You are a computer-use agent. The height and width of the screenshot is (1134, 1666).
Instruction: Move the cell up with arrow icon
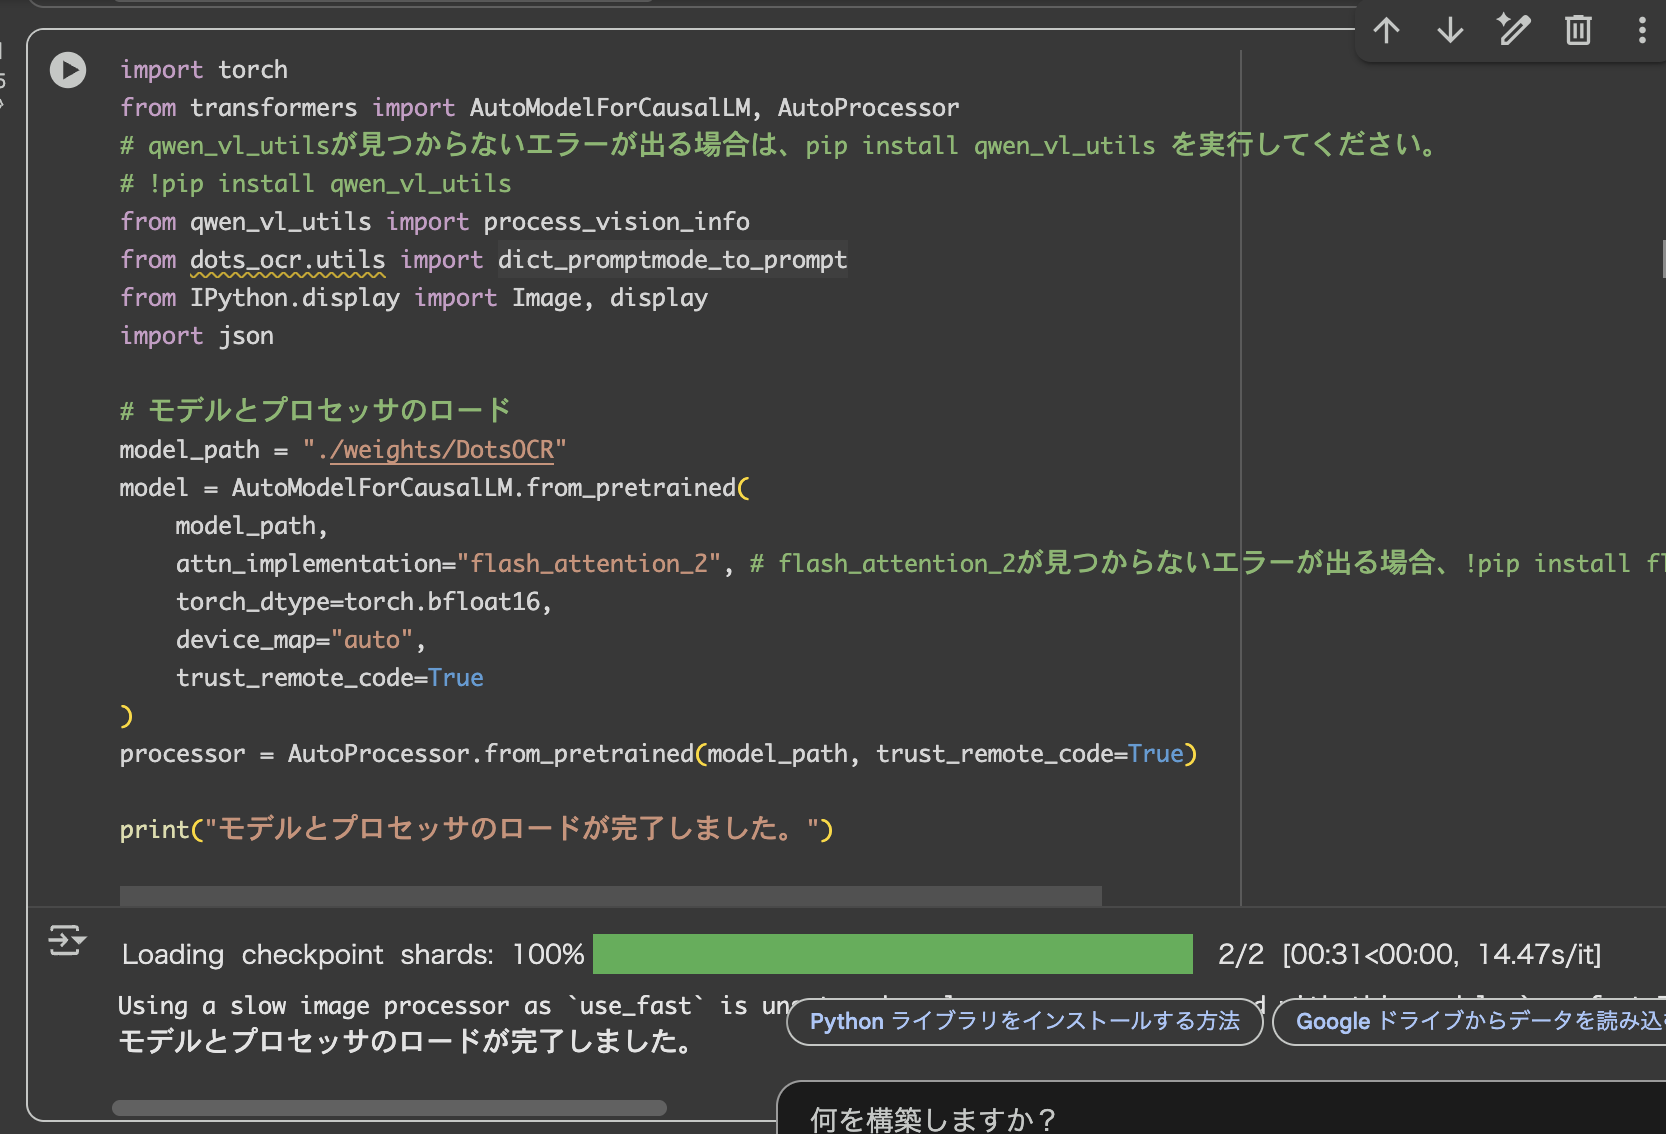(1386, 31)
